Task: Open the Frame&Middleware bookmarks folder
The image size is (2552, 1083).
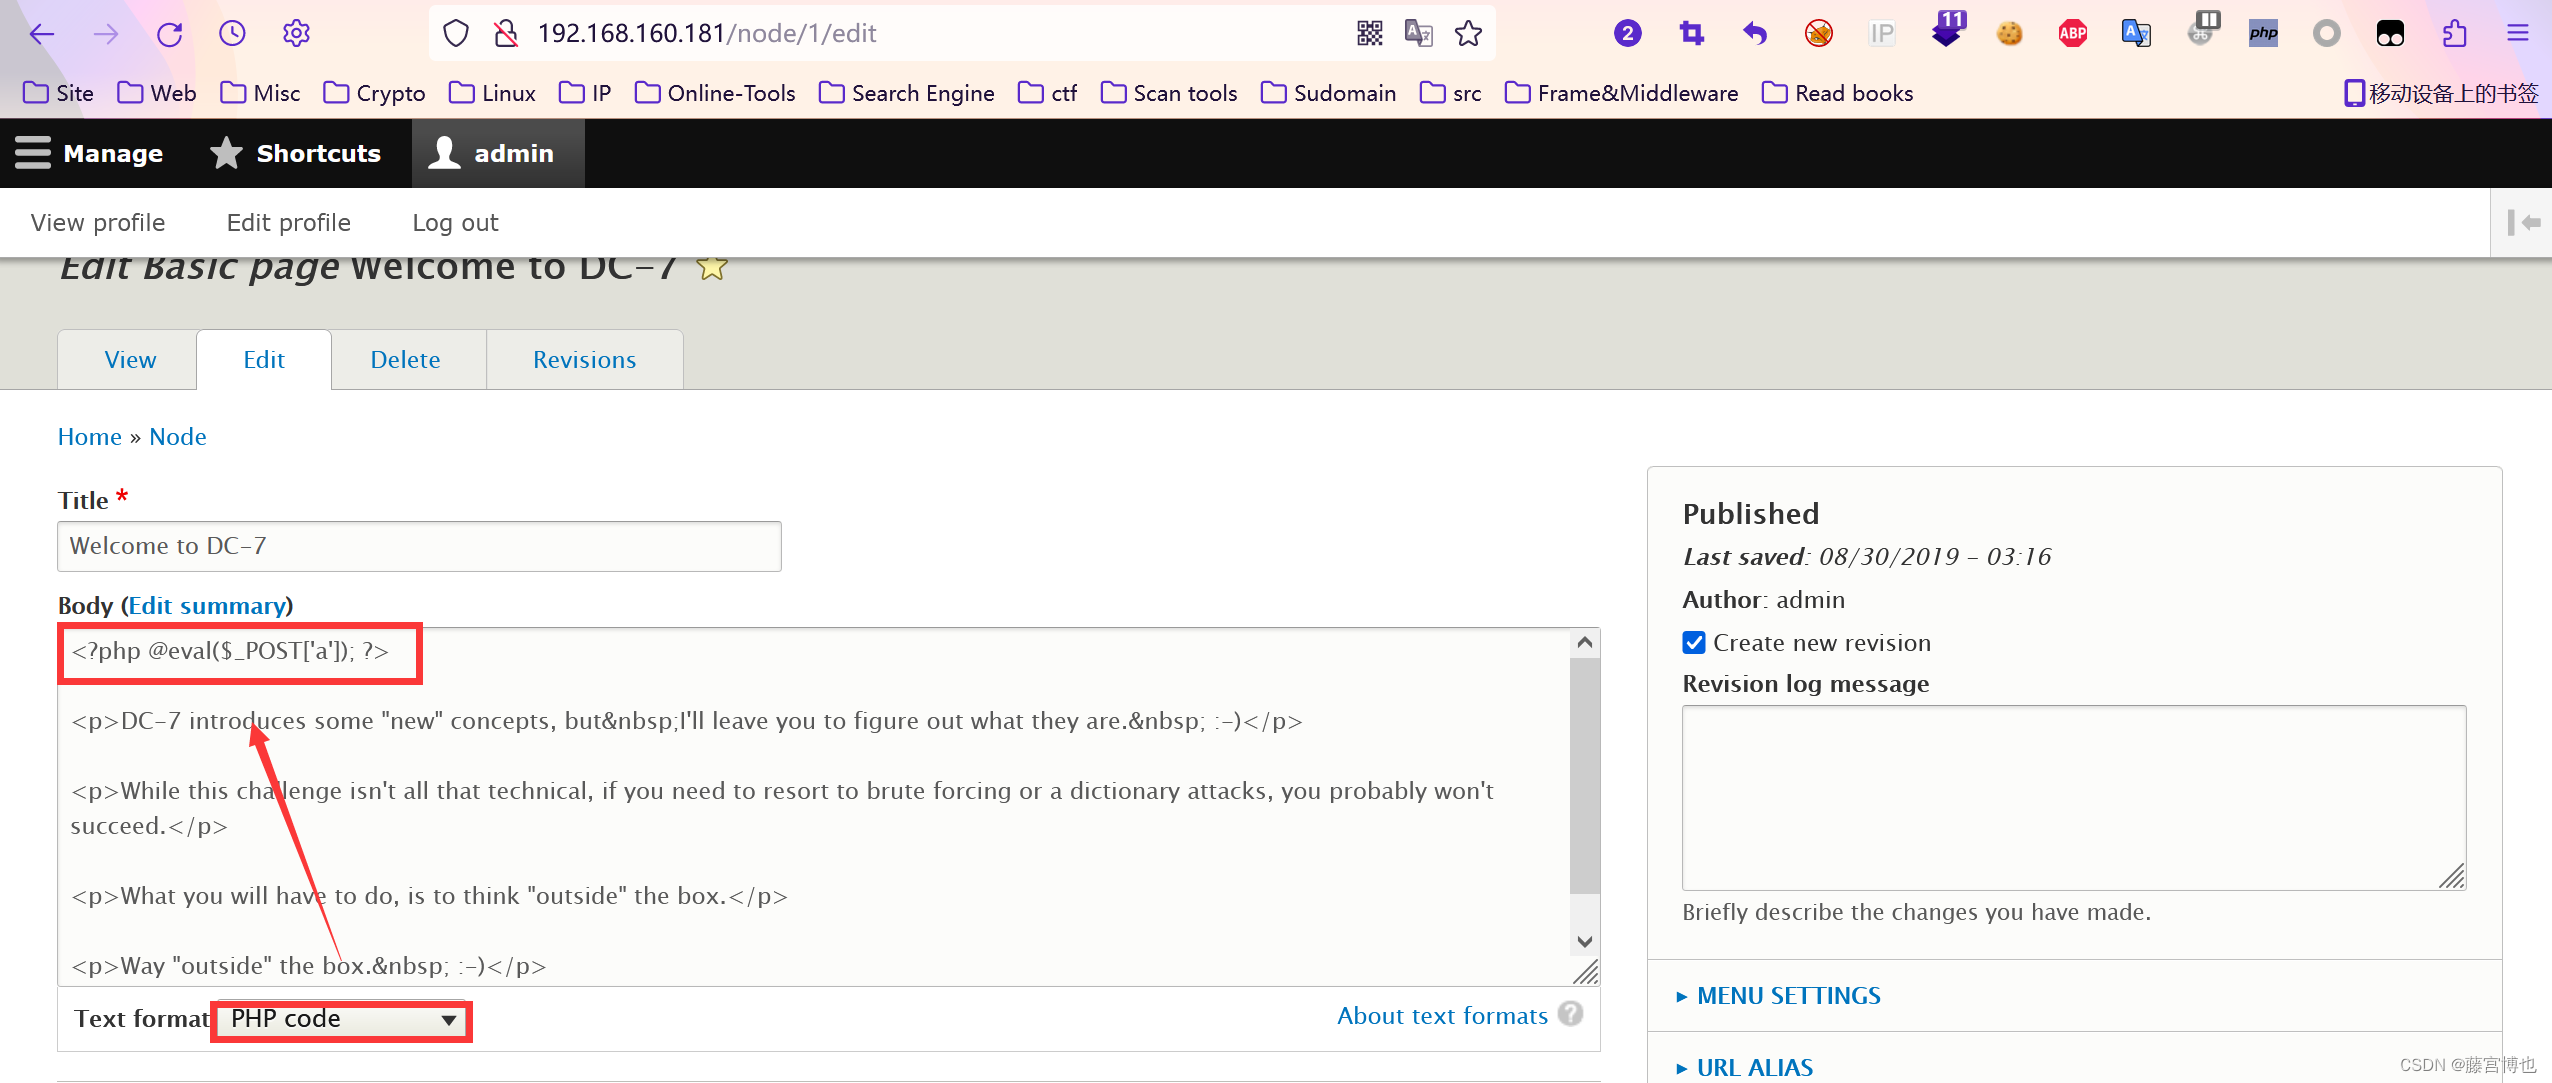Action: 1622,93
